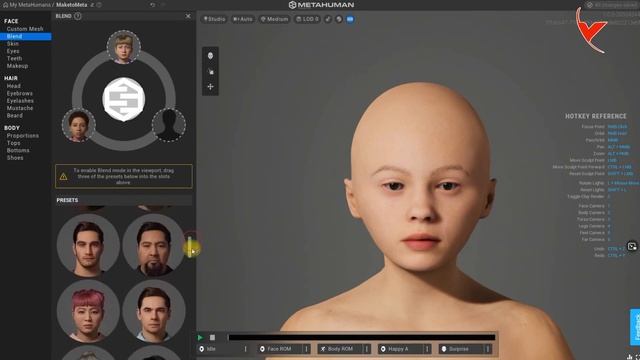Select the Sculpt tool in viewport toolbar

coord(210,71)
